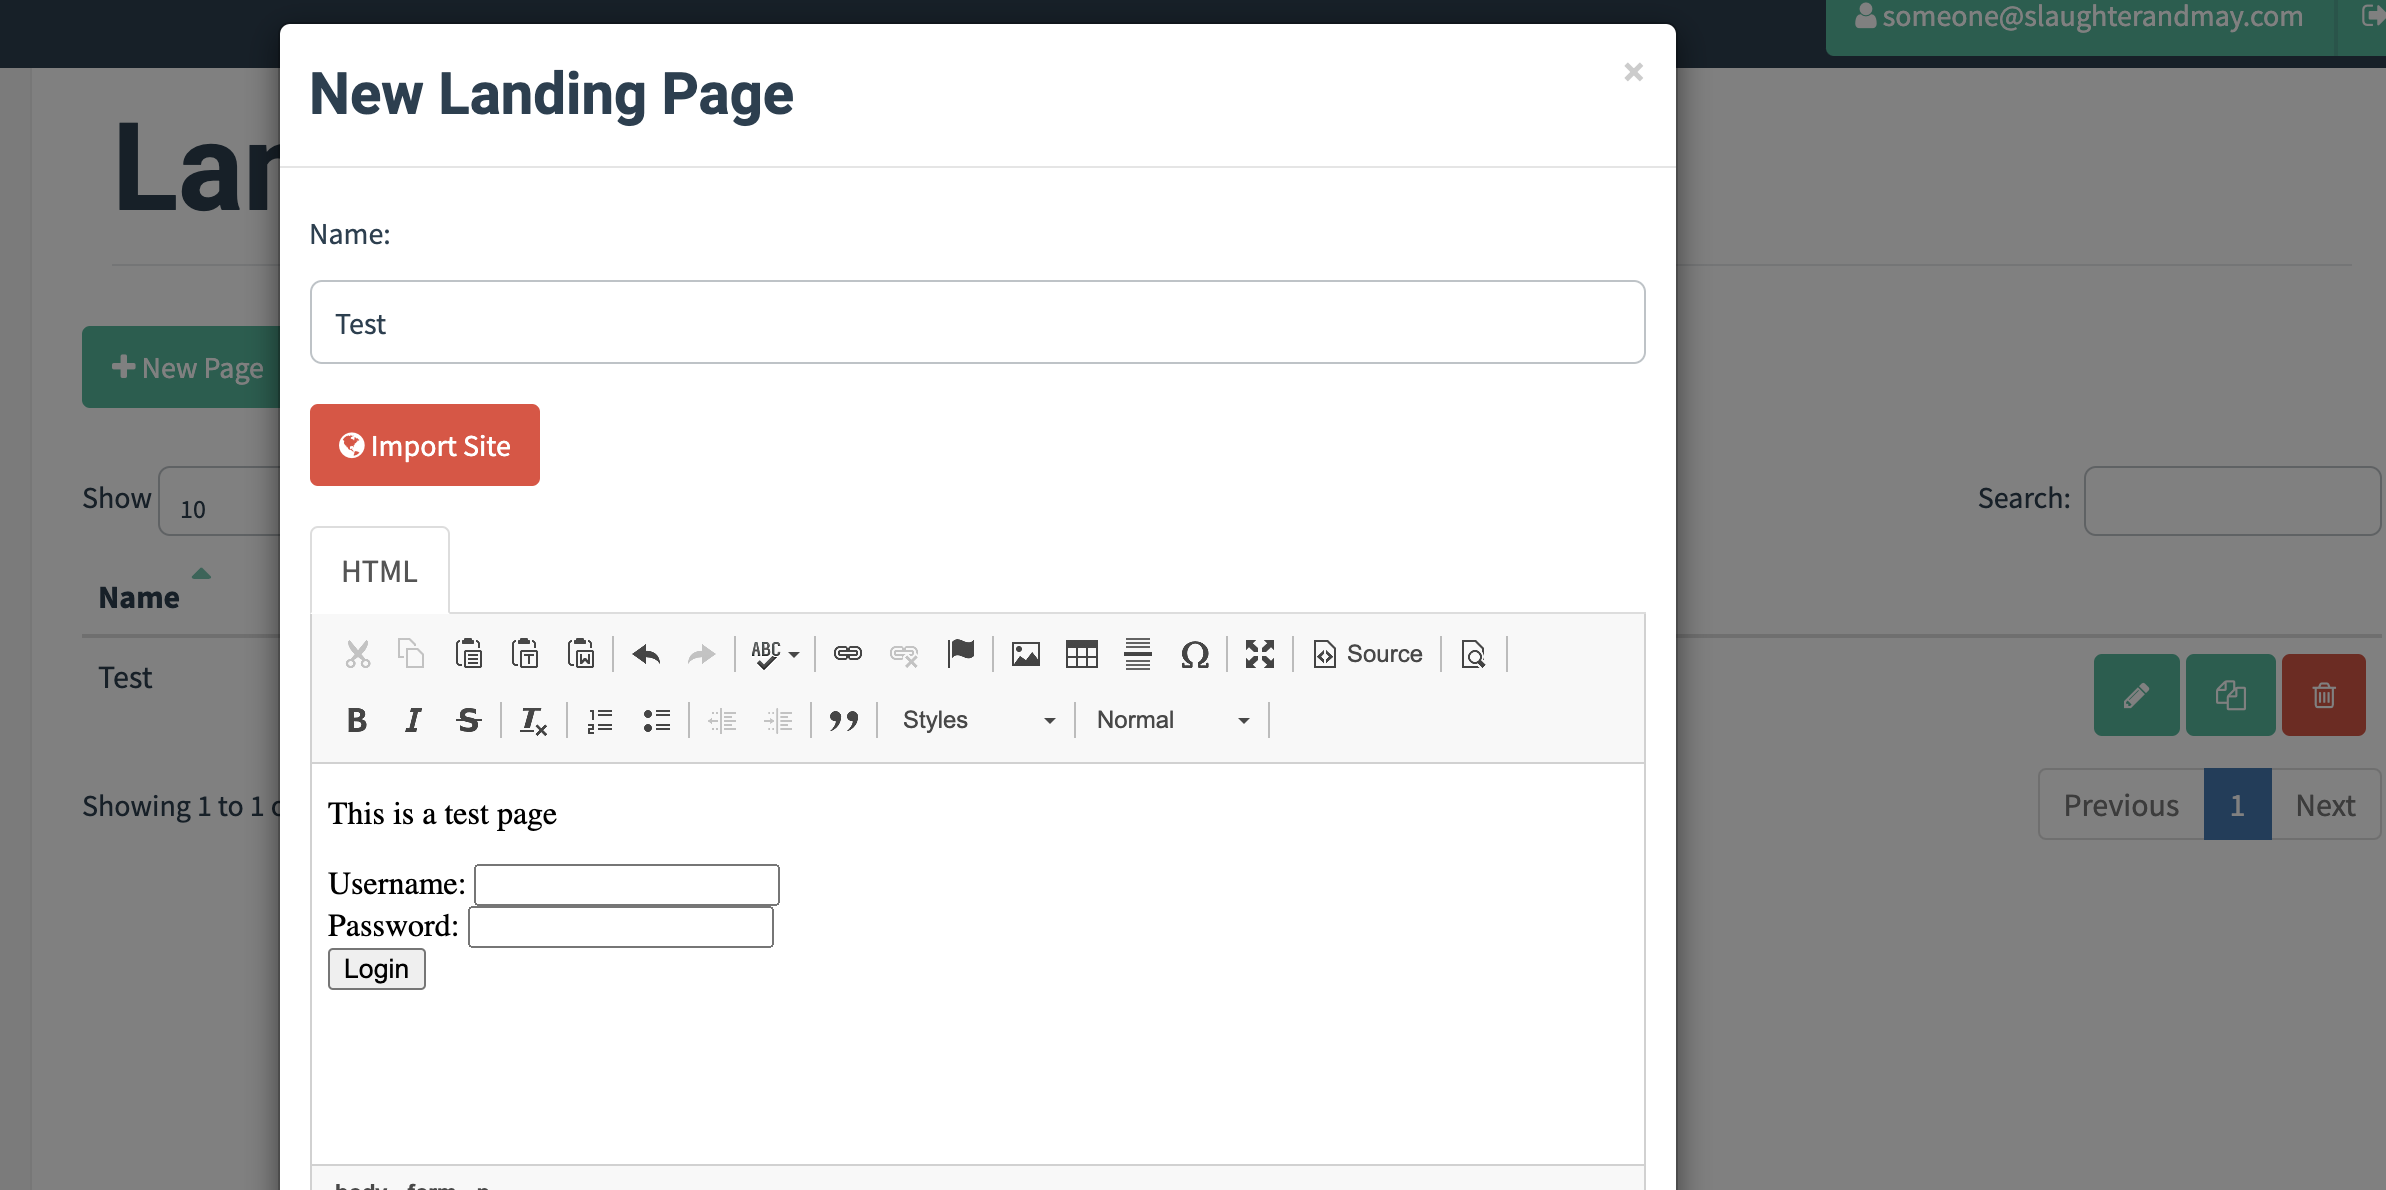Toggle bold formatting

point(357,719)
